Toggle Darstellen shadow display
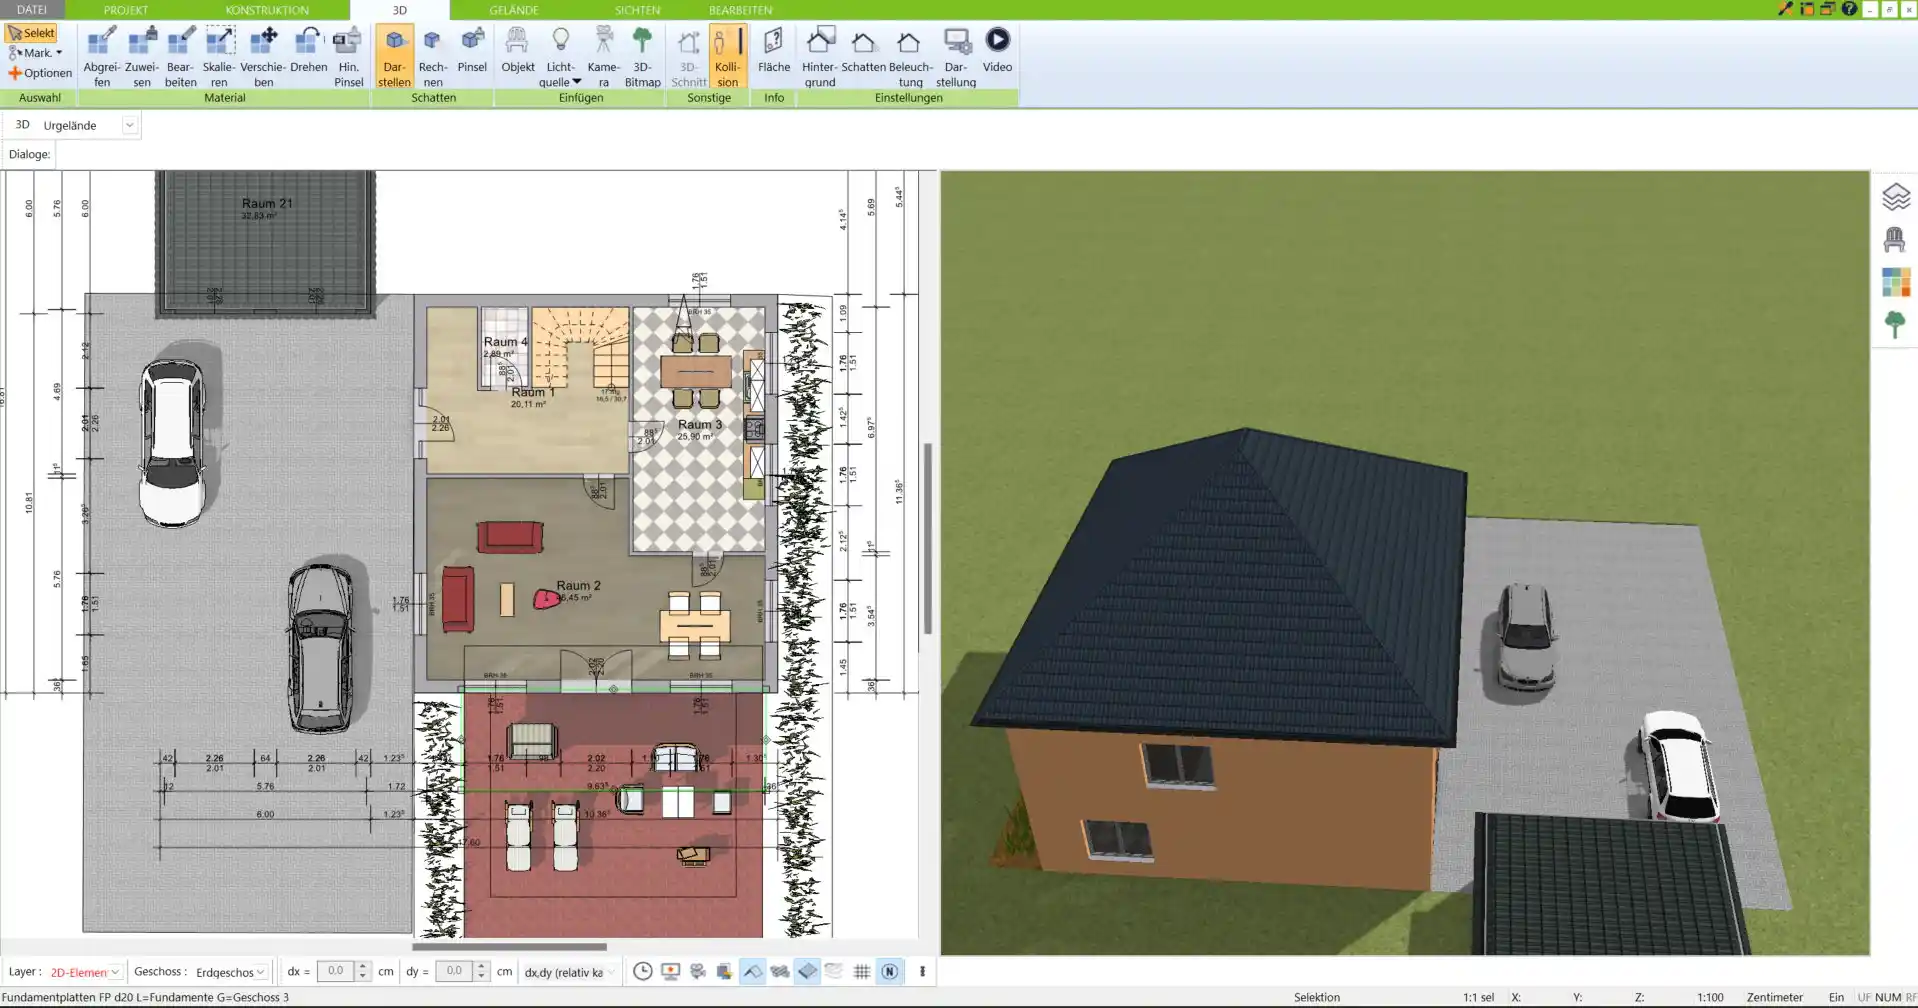 tap(394, 57)
